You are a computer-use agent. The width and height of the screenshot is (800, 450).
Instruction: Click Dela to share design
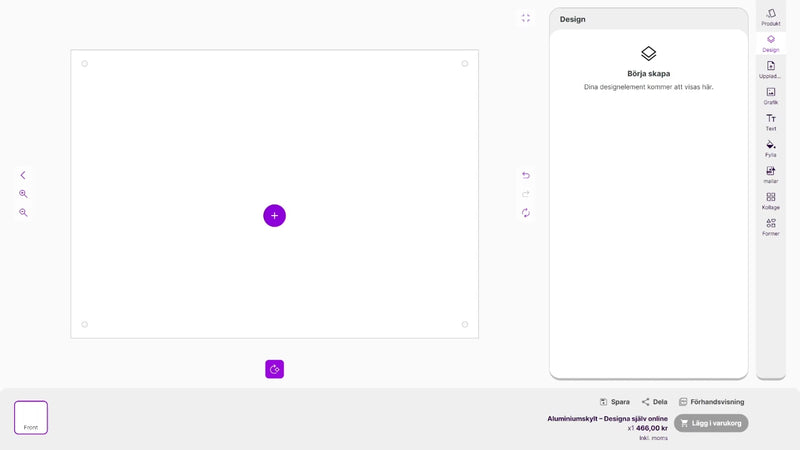(x=654, y=402)
